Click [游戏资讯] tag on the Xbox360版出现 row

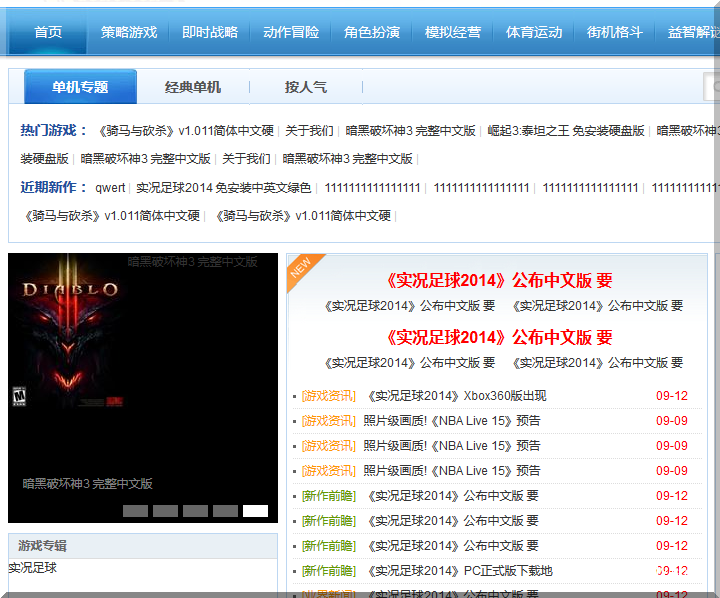pyautogui.click(x=328, y=396)
